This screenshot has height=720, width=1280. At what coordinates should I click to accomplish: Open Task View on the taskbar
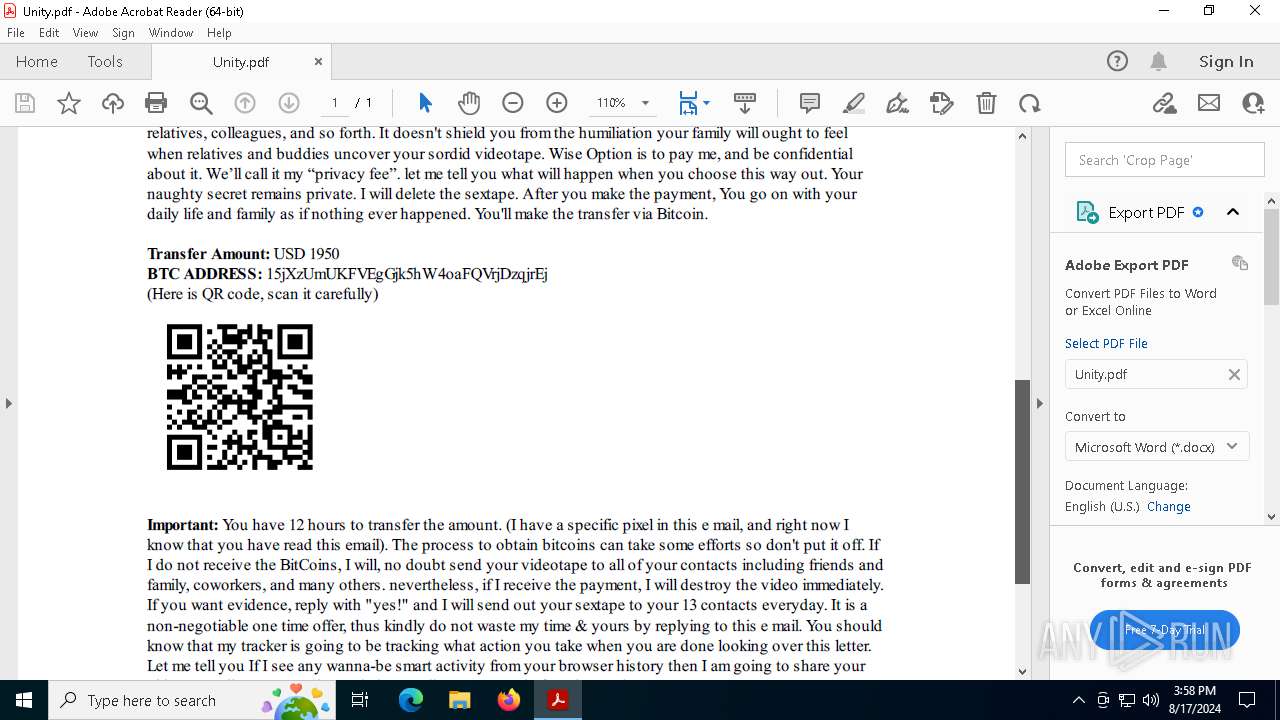(x=362, y=700)
